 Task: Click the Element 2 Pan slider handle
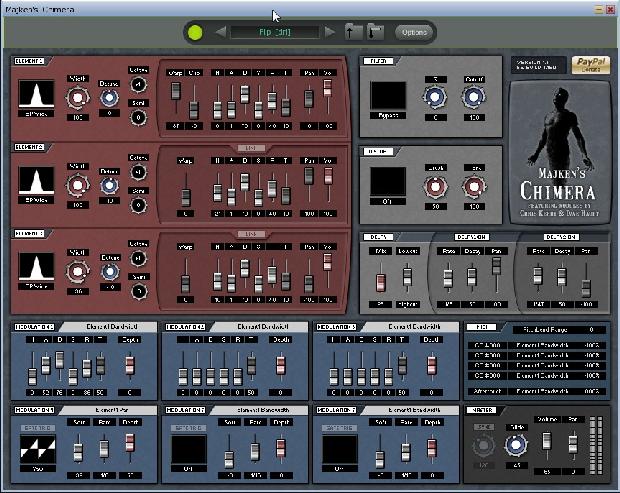pyautogui.click(x=309, y=176)
